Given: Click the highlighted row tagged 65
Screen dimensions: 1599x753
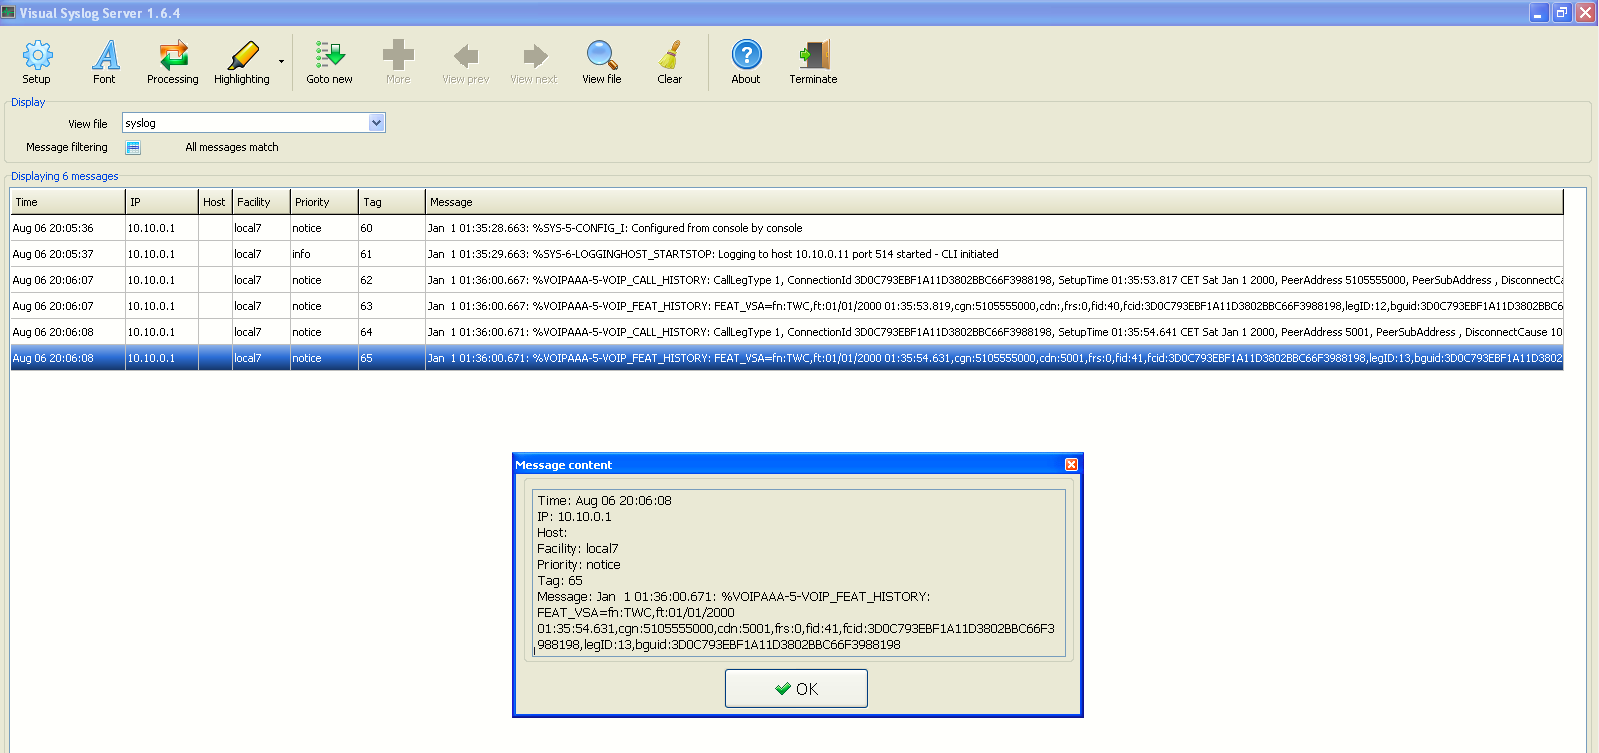Looking at the screenshot, I should 786,358.
